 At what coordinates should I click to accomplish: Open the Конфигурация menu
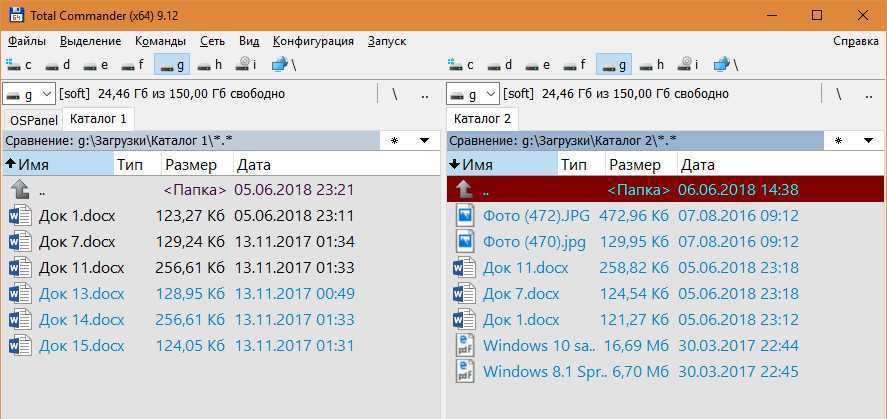pos(313,41)
